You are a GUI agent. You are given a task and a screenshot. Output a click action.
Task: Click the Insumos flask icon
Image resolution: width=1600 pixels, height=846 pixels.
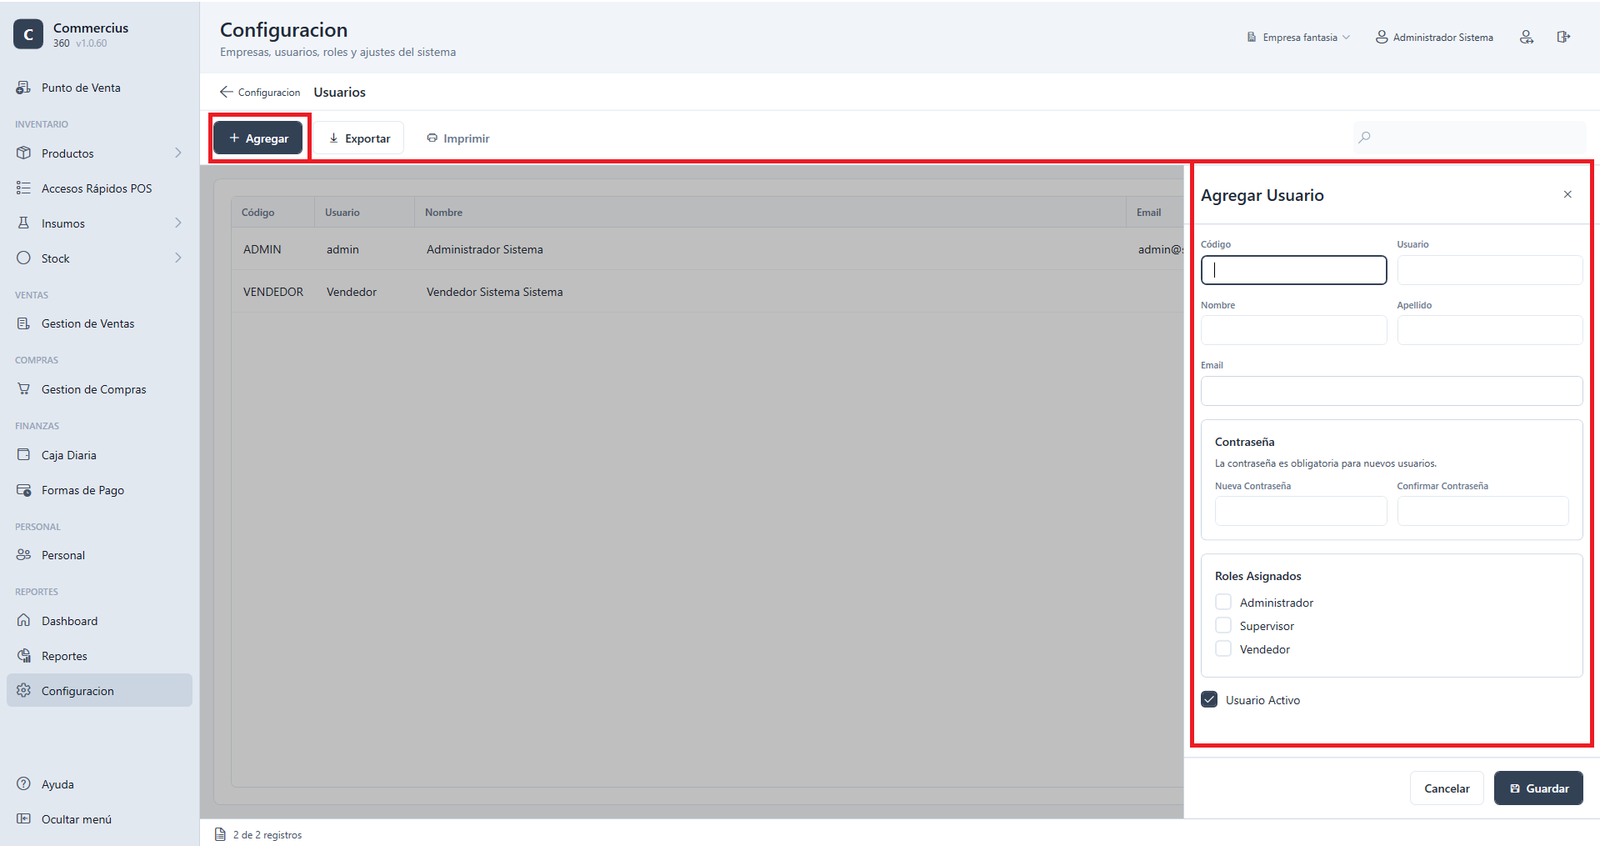pyautogui.click(x=23, y=223)
